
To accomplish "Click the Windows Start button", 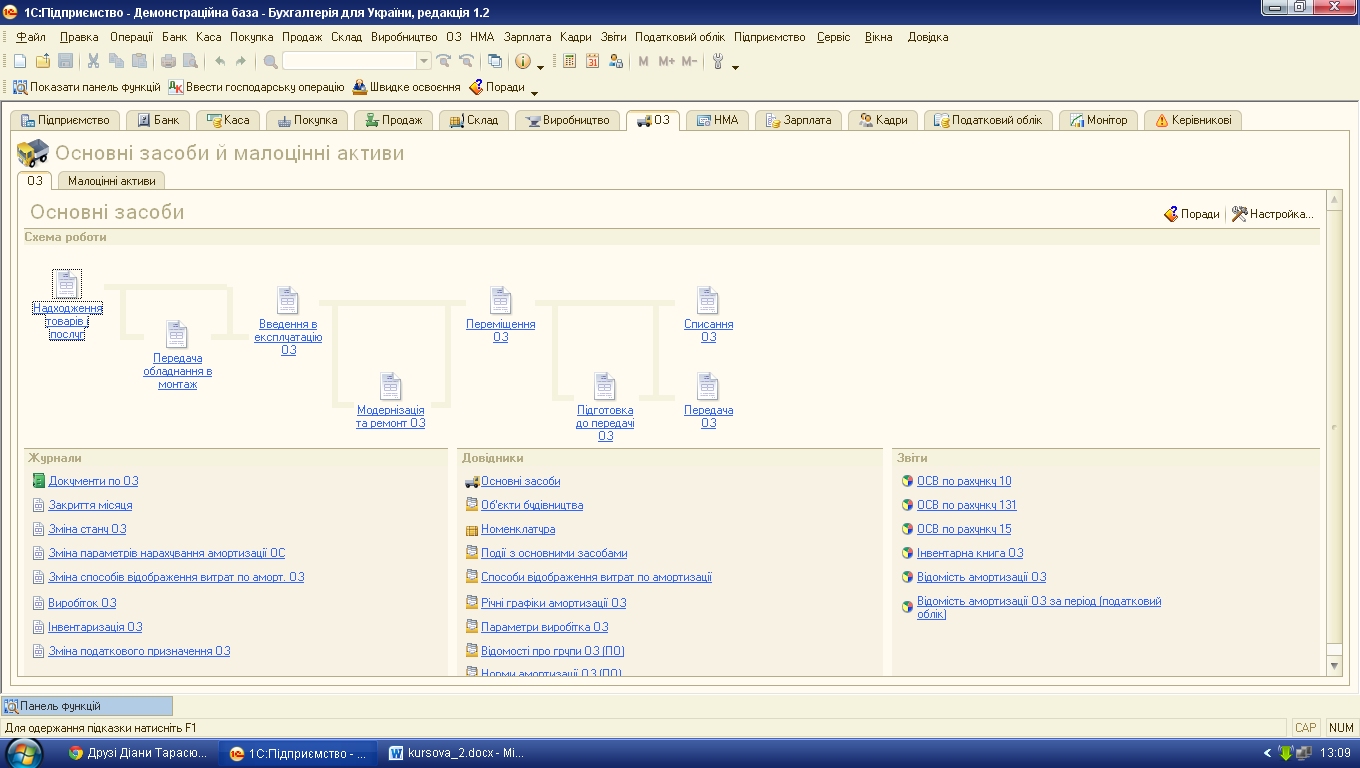I will [25, 753].
